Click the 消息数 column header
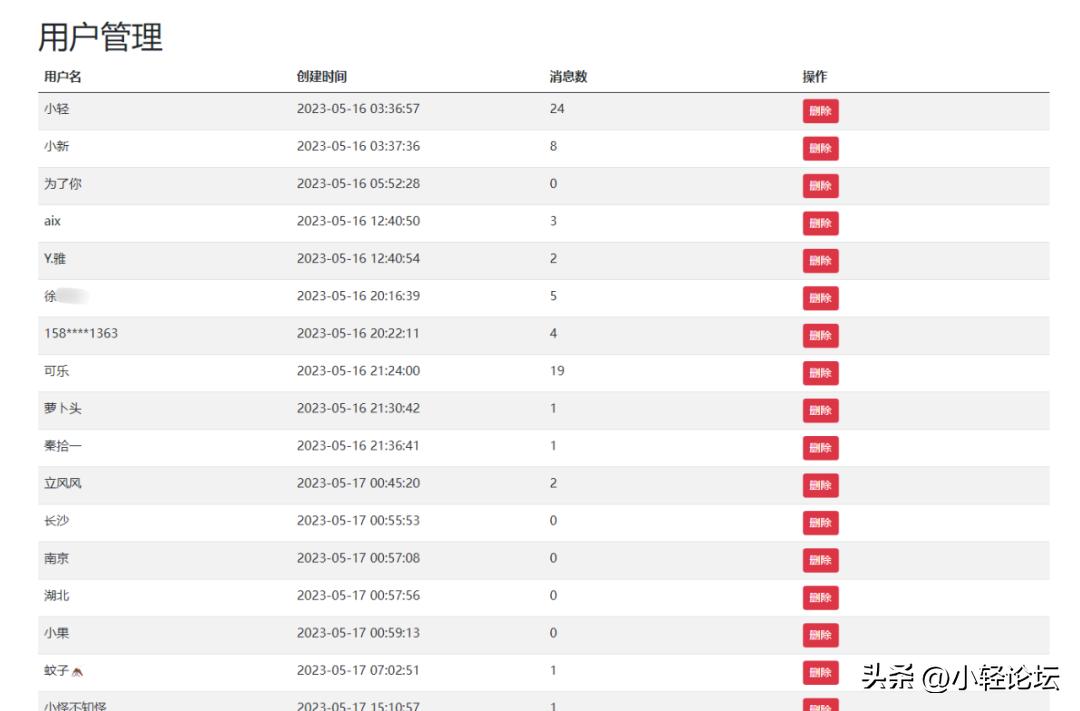 [568, 77]
